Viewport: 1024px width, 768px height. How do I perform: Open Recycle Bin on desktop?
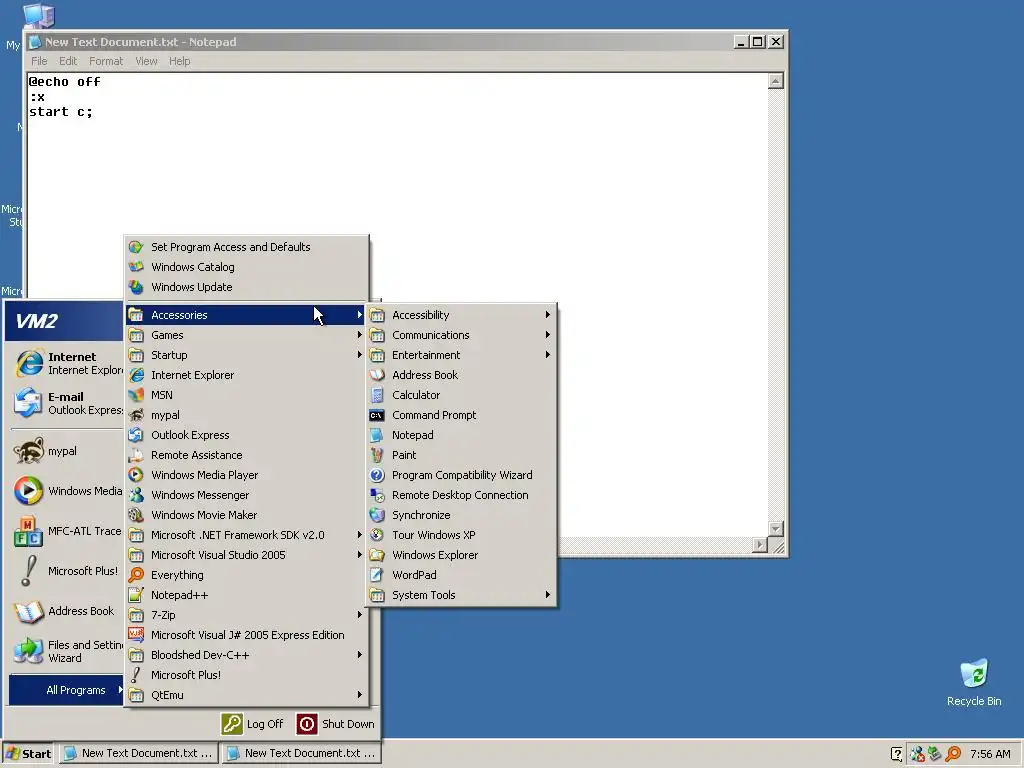click(974, 683)
